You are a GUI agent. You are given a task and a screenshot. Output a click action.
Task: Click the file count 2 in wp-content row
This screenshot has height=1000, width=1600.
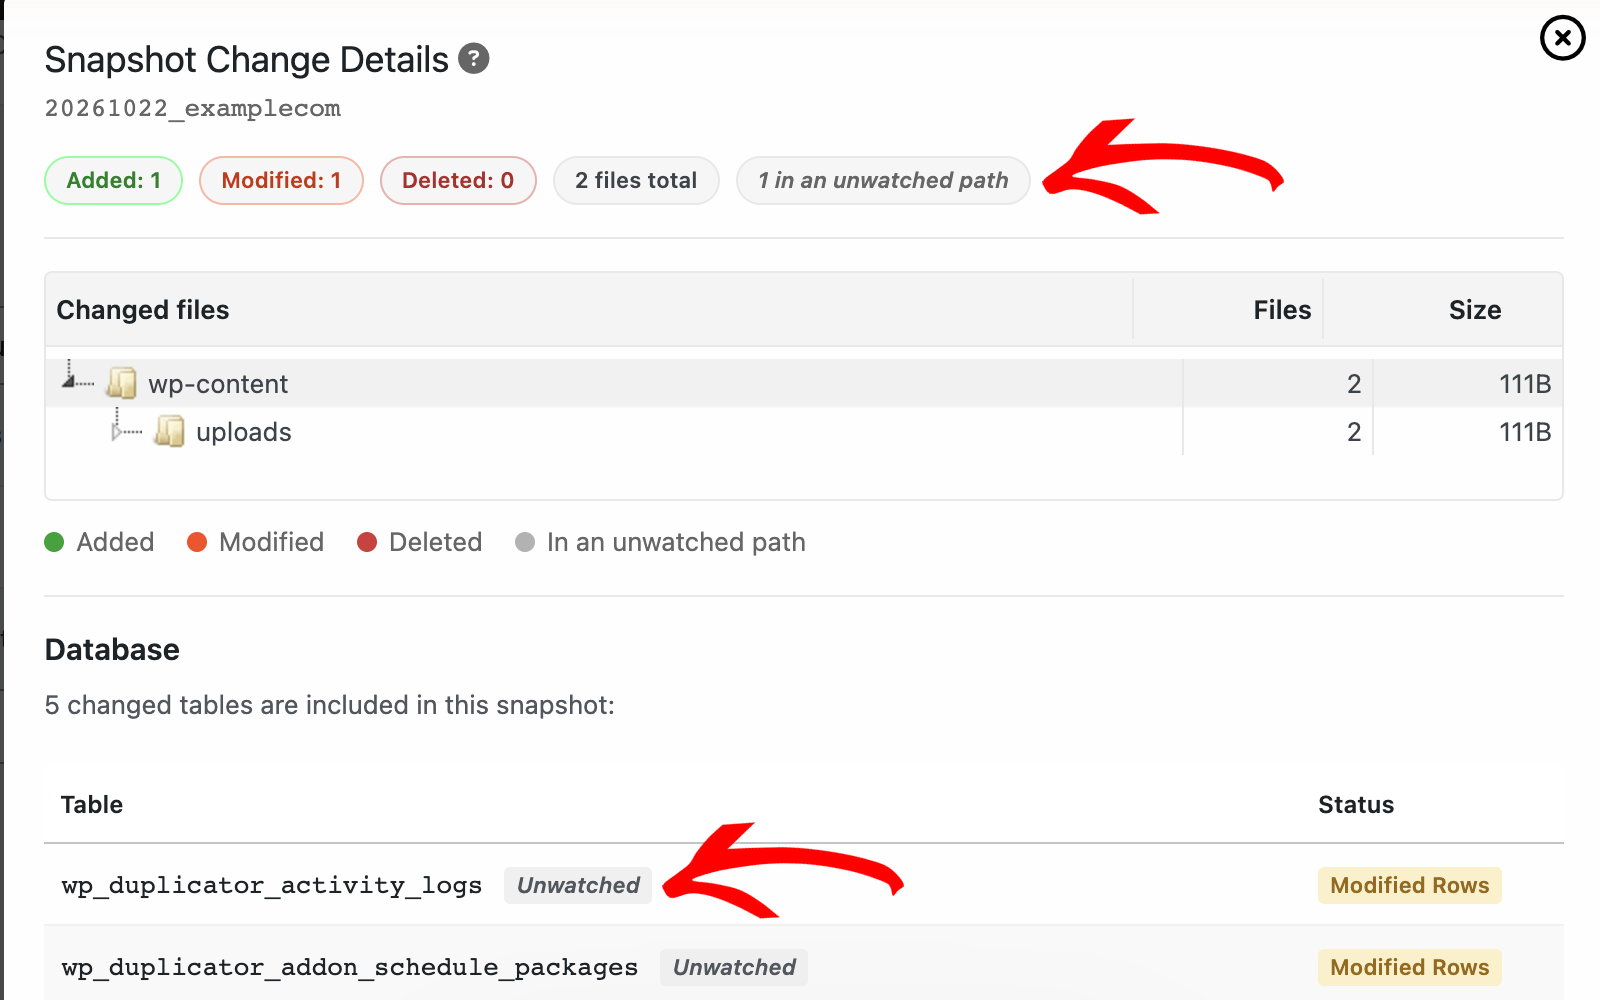pyautogui.click(x=1354, y=384)
